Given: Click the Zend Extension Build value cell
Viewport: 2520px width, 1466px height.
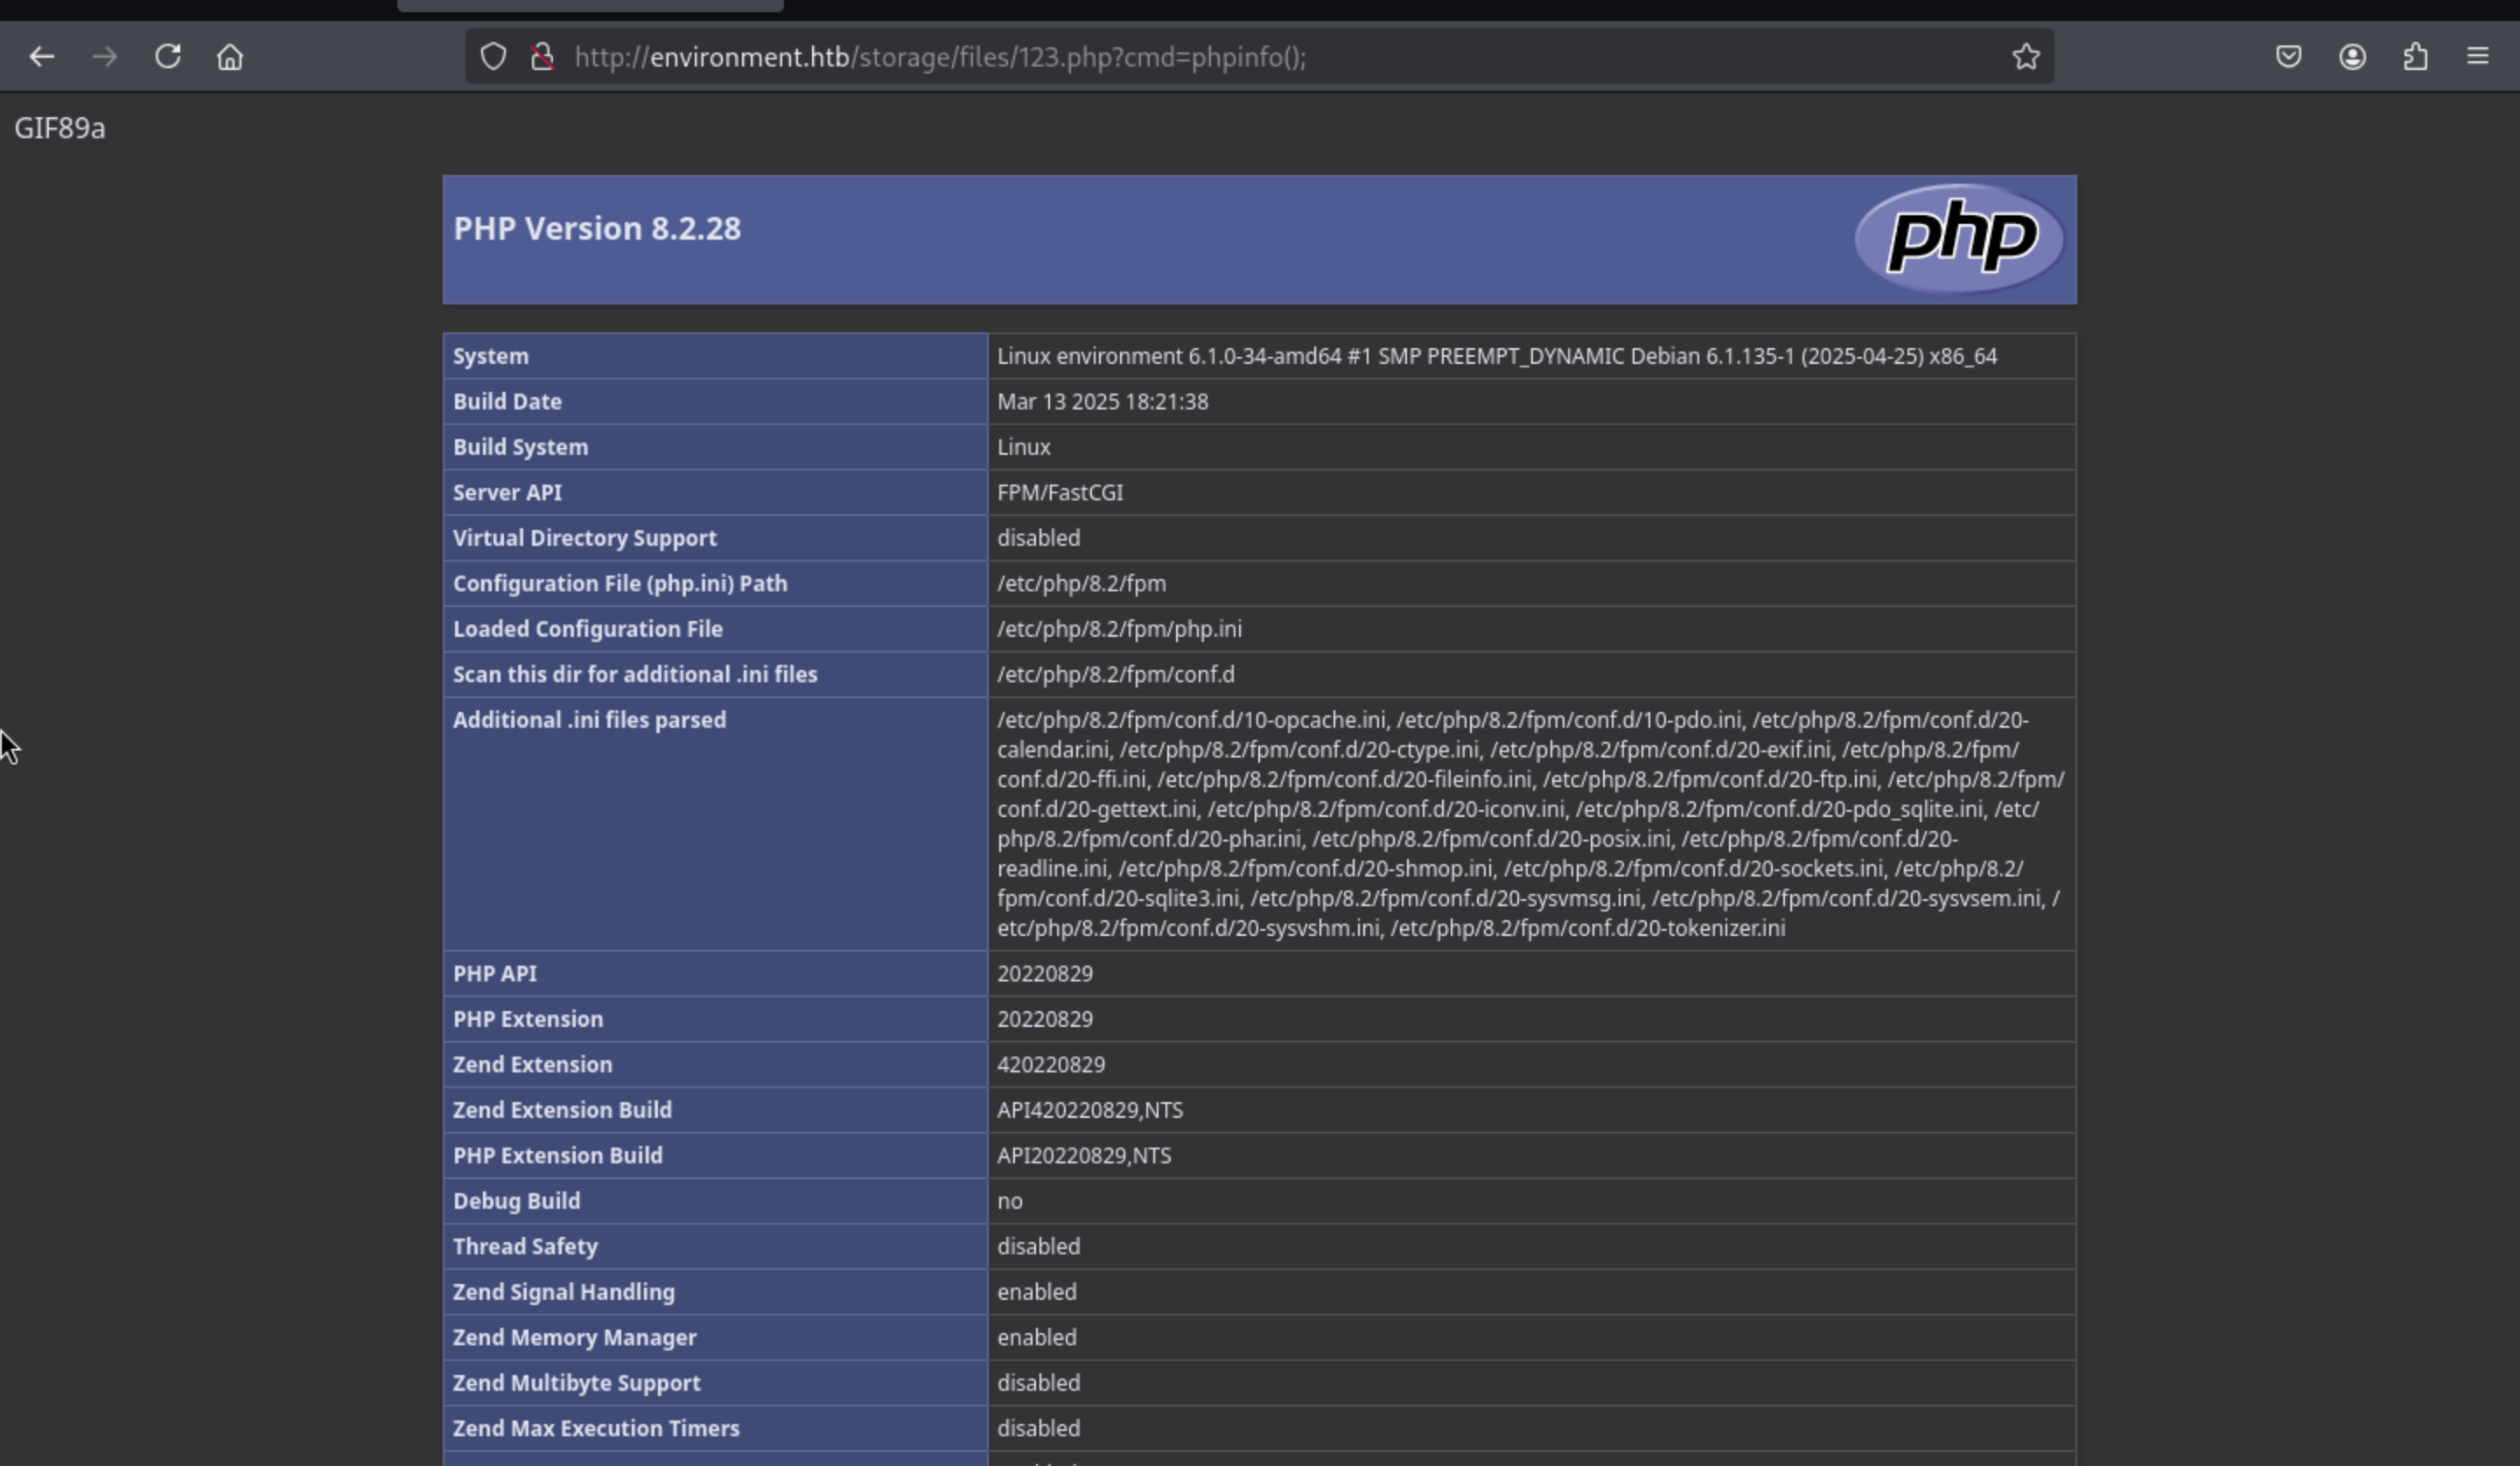Looking at the screenshot, I should point(1089,1110).
